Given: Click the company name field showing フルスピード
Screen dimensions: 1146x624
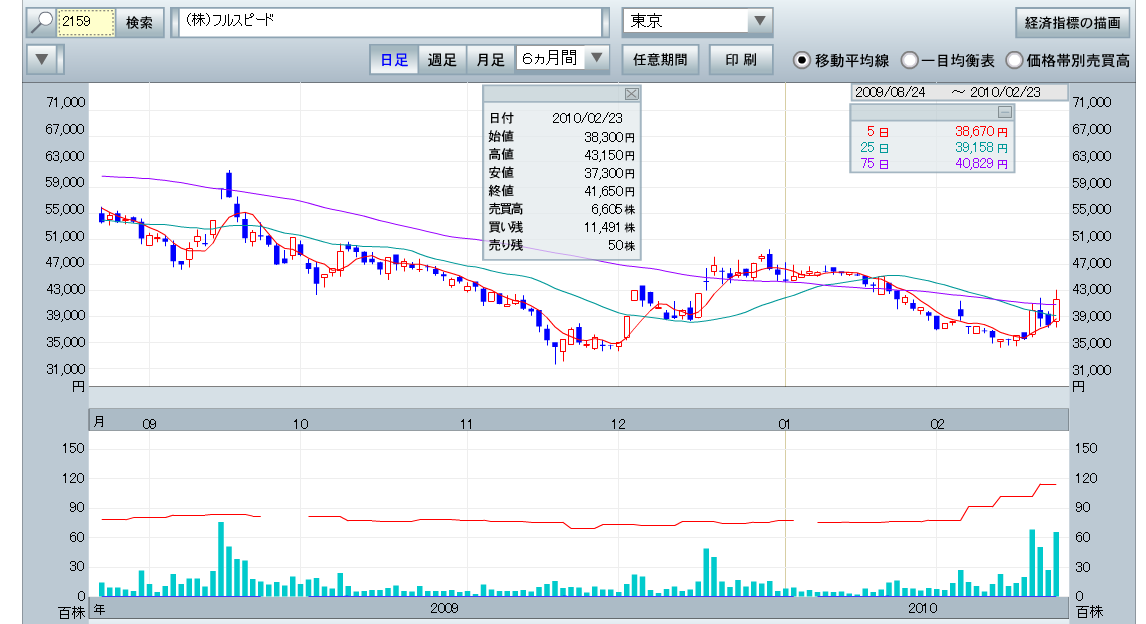Looking at the screenshot, I should pyautogui.click(x=388, y=22).
